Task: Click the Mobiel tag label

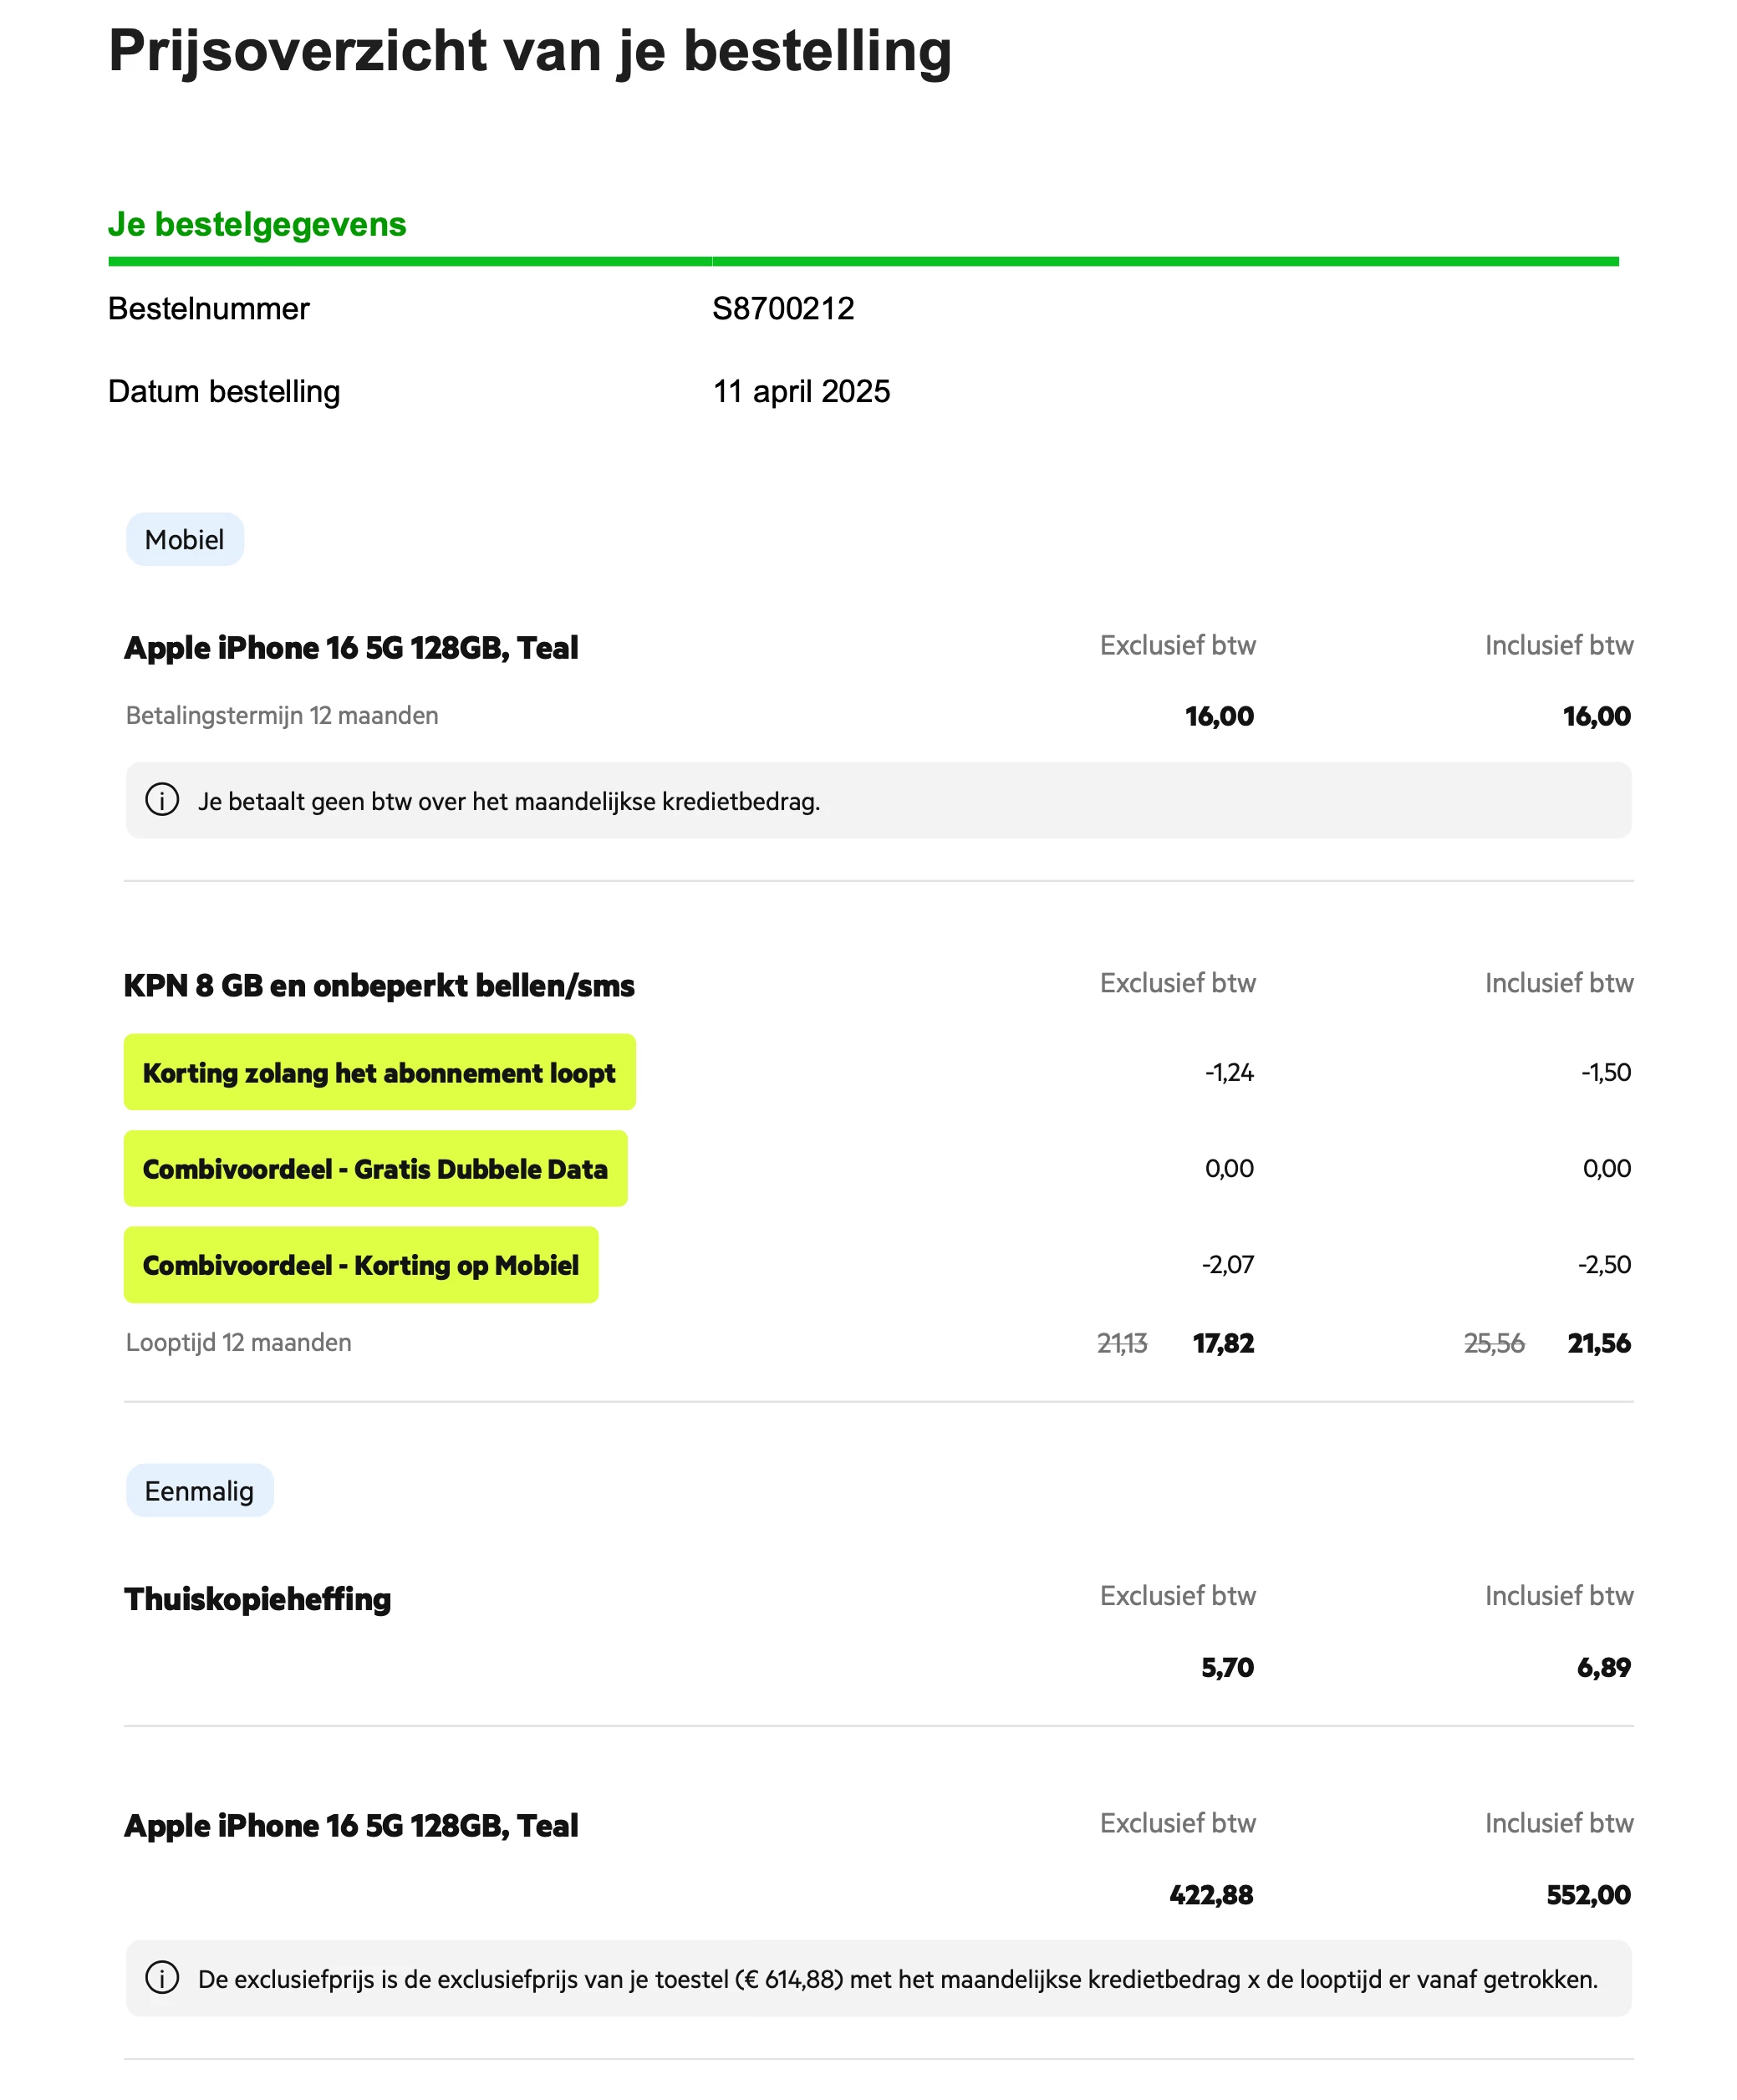Action: click(x=184, y=540)
